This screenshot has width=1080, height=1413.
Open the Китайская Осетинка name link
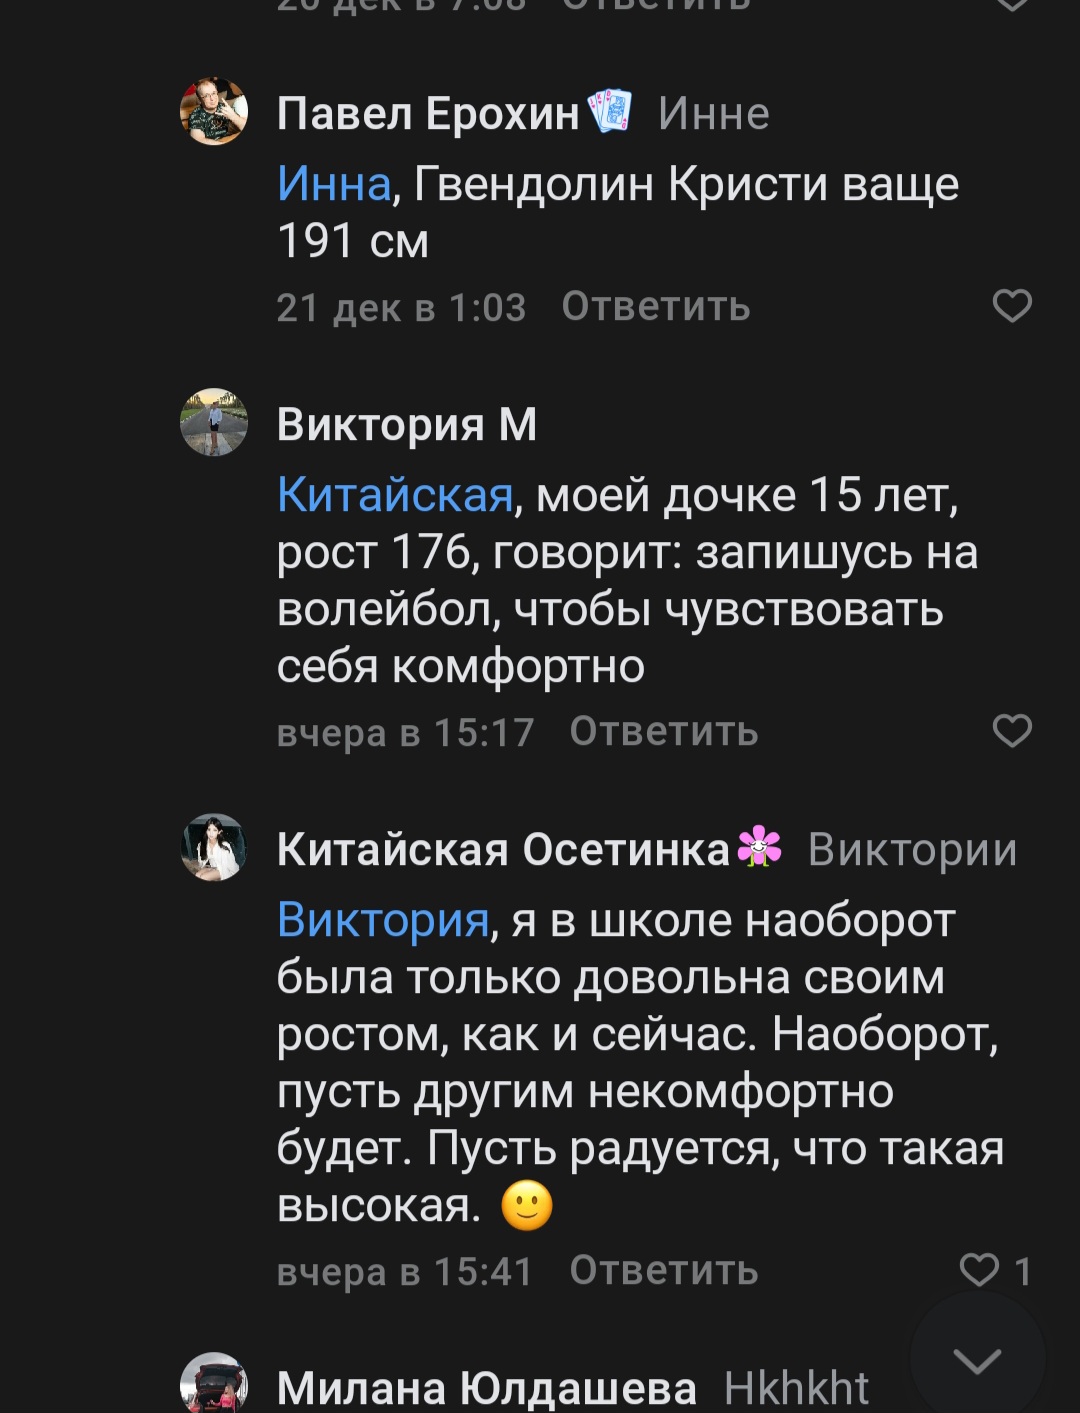pyautogui.click(x=503, y=849)
